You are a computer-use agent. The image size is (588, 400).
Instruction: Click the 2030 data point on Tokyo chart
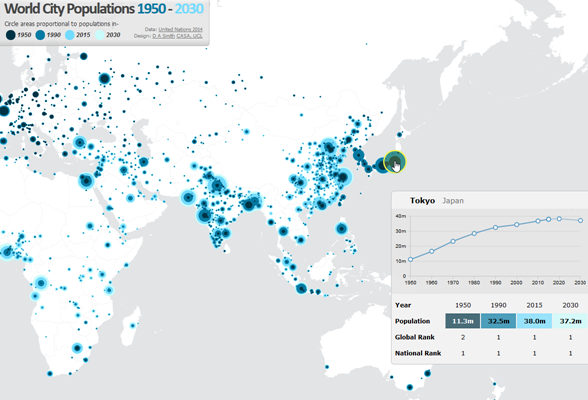coord(580,220)
